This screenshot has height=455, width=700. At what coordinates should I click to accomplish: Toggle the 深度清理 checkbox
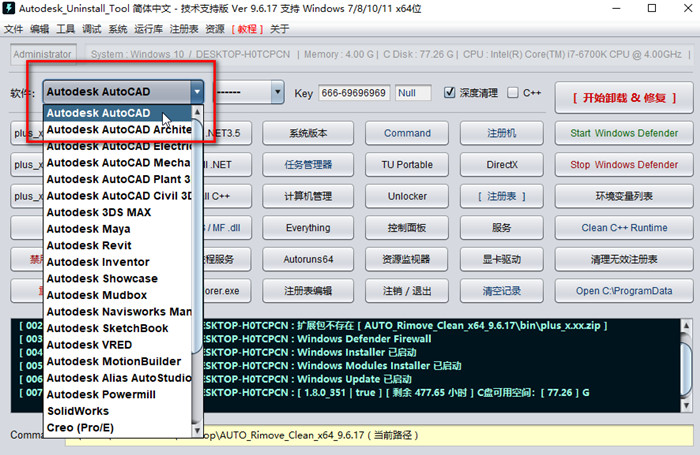450,92
